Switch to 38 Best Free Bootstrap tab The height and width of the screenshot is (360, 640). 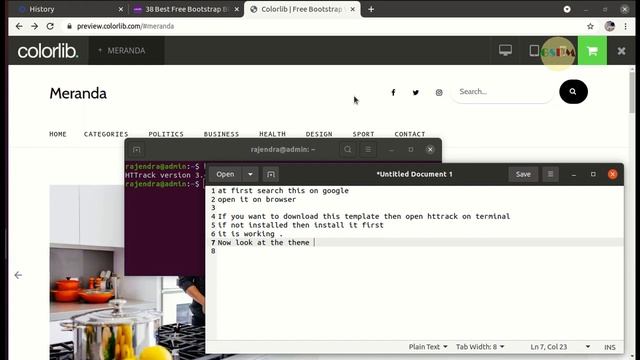coord(186,9)
